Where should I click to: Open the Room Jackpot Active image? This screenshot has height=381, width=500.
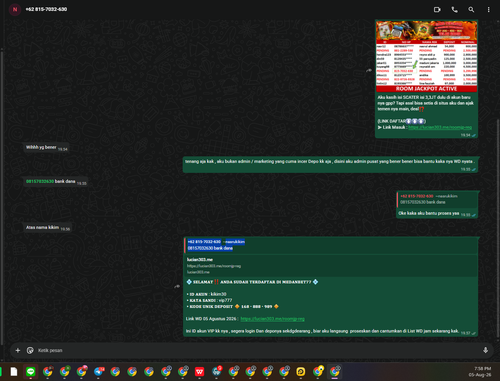pyautogui.click(x=427, y=56)
